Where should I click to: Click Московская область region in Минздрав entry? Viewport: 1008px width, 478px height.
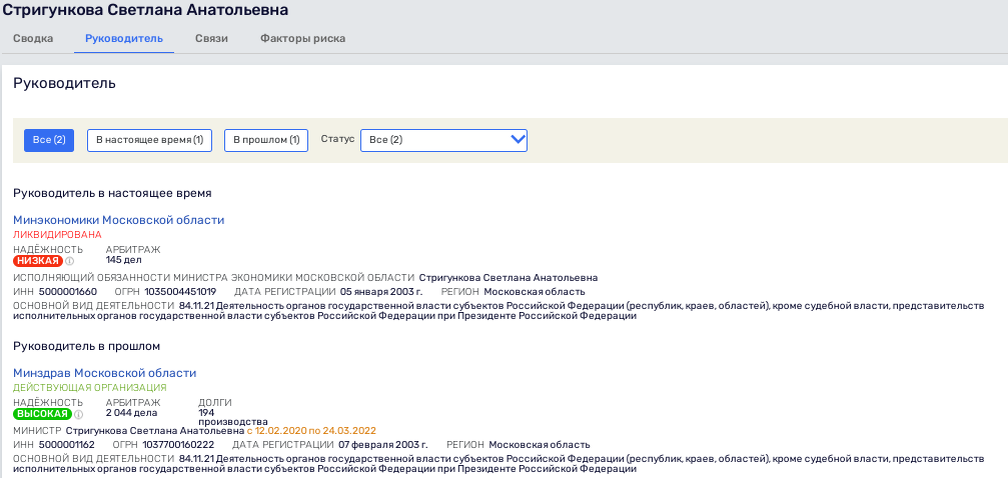[x=539, y=445]
